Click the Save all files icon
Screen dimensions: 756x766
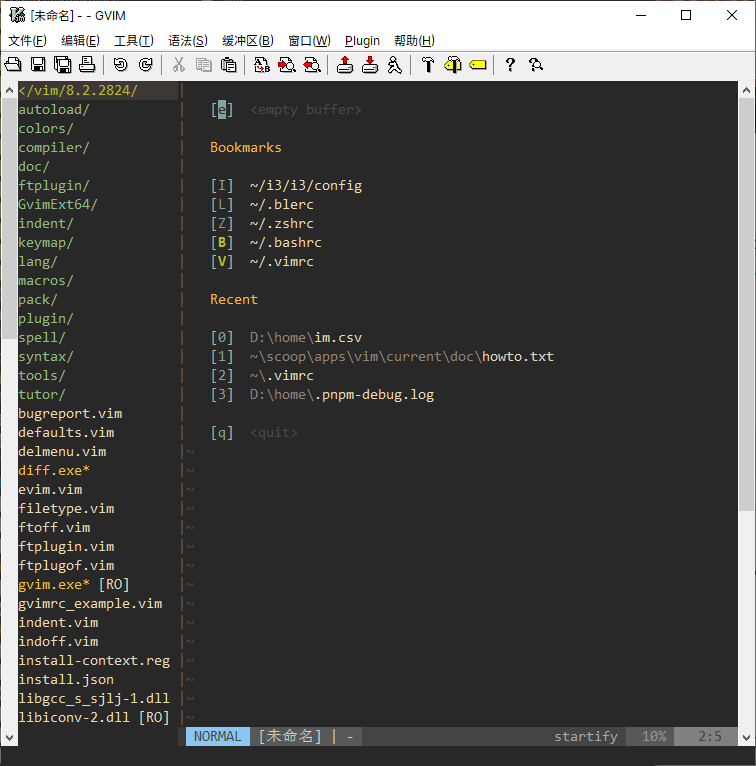[x=63, y=64]
